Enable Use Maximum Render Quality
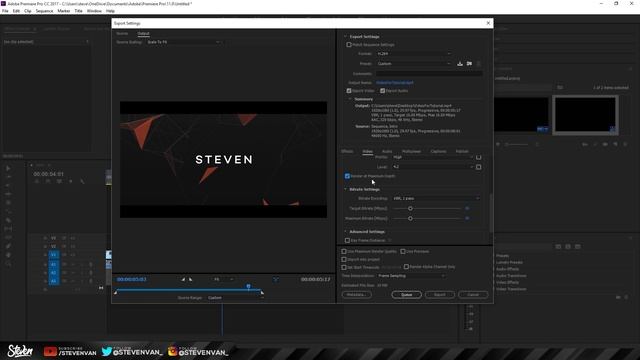The image size is (640, 360). click(344, 251)
